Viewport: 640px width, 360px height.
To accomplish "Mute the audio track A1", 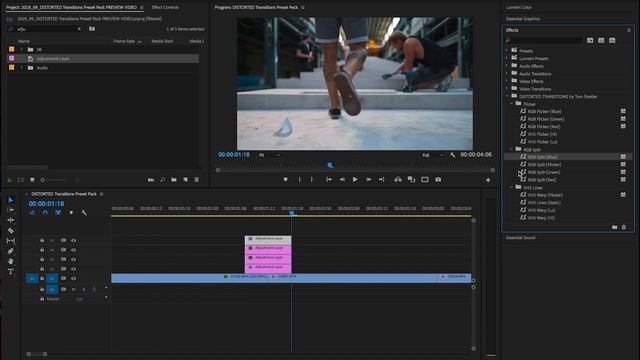I will point(73,289).
